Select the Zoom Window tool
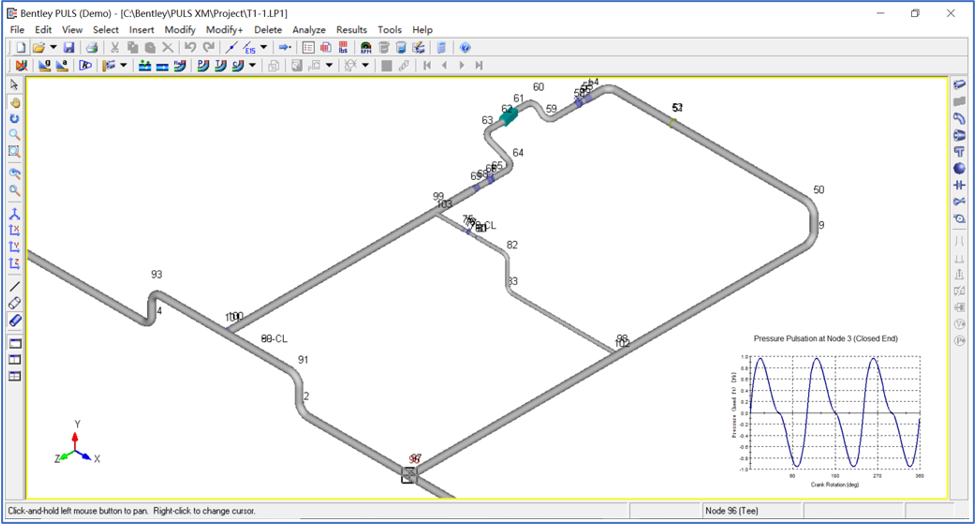975x526 pixels. [14, 152]
